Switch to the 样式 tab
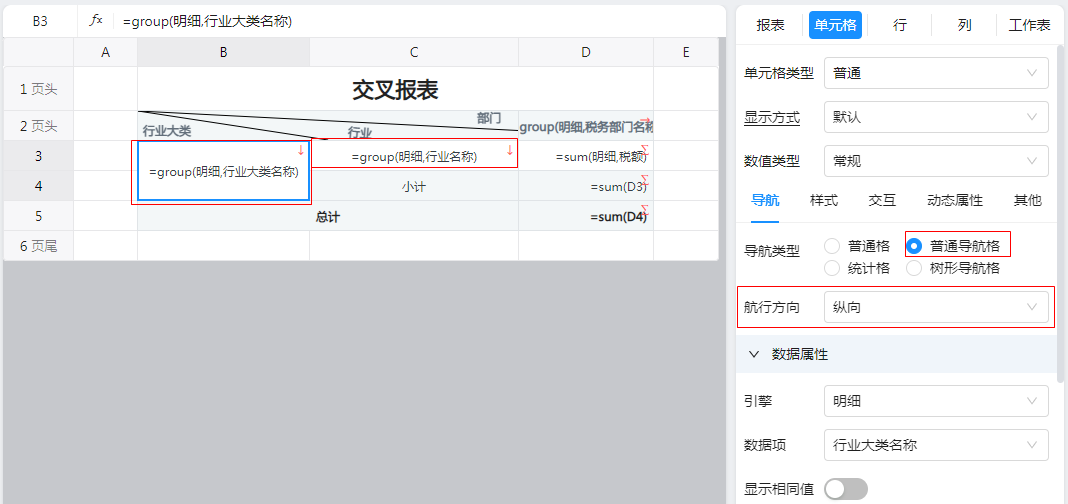This screenshot has width=1068, height=504. [x=824, y=200]
